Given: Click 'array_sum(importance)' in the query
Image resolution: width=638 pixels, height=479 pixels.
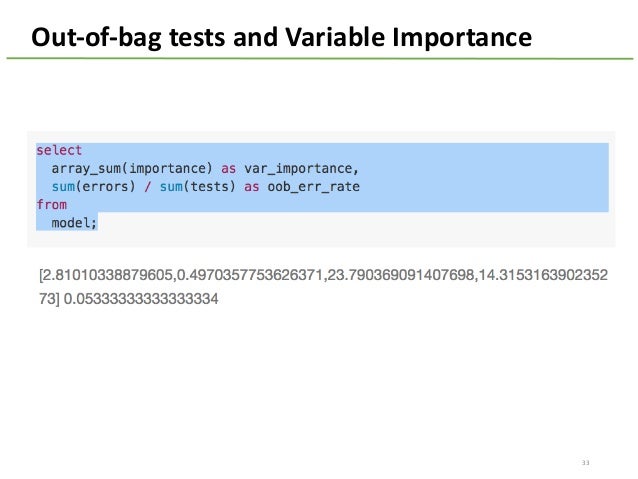Looking at the screenshot, I should coord(132,168).
